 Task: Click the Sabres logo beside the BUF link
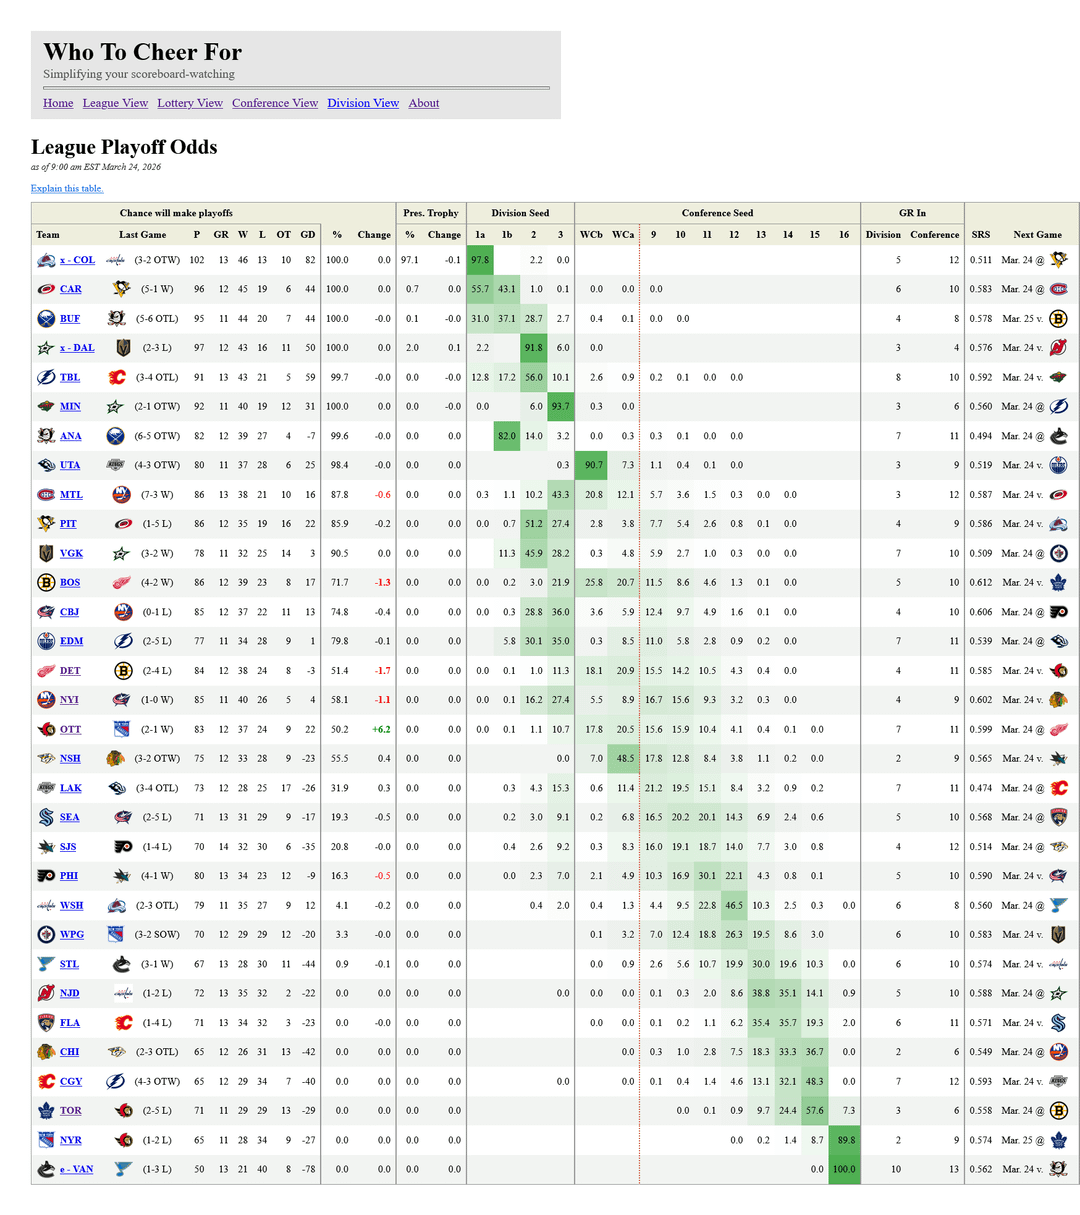(x=46, y=319)
